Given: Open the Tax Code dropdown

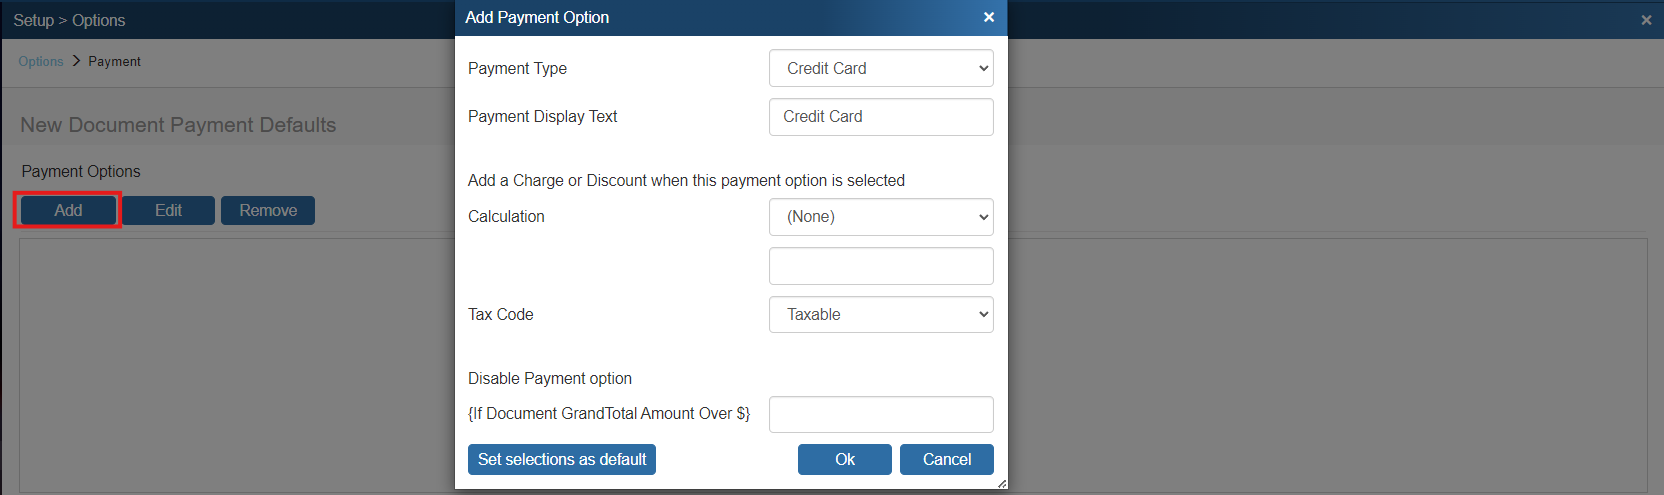Looking at the screenshot, I should tap(880, 315).
